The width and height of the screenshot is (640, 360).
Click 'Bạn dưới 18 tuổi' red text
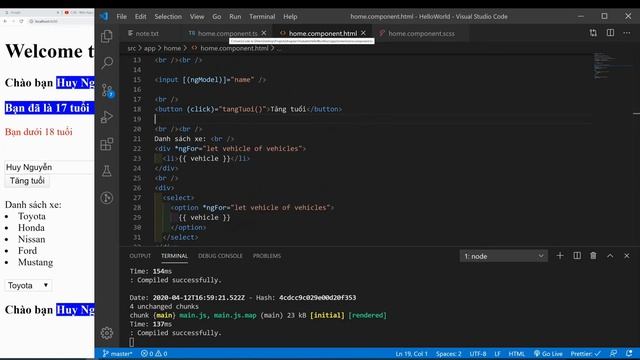click(x=39, y=132)
